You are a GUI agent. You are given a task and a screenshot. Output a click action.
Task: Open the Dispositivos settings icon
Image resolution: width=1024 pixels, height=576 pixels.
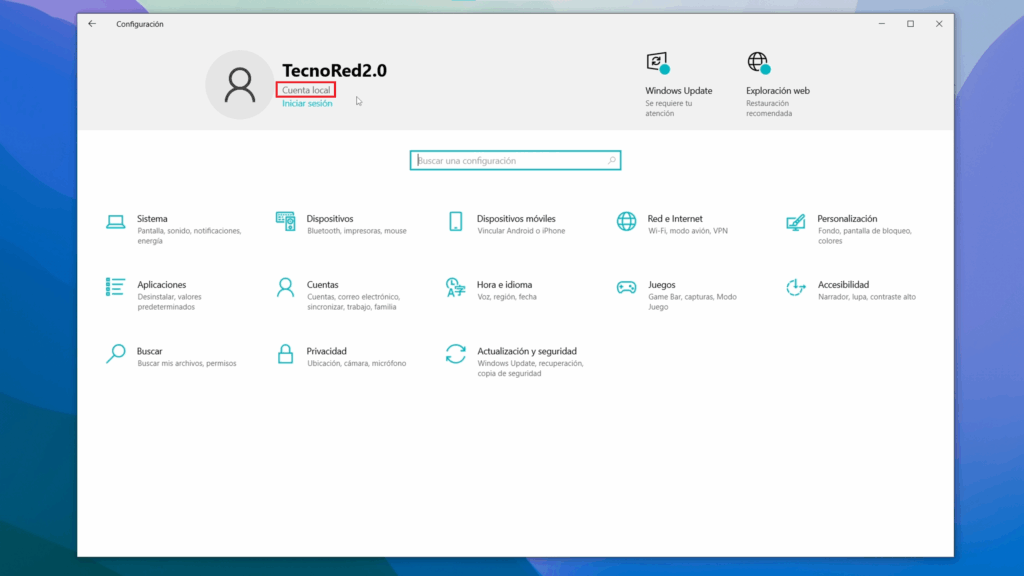285,222
